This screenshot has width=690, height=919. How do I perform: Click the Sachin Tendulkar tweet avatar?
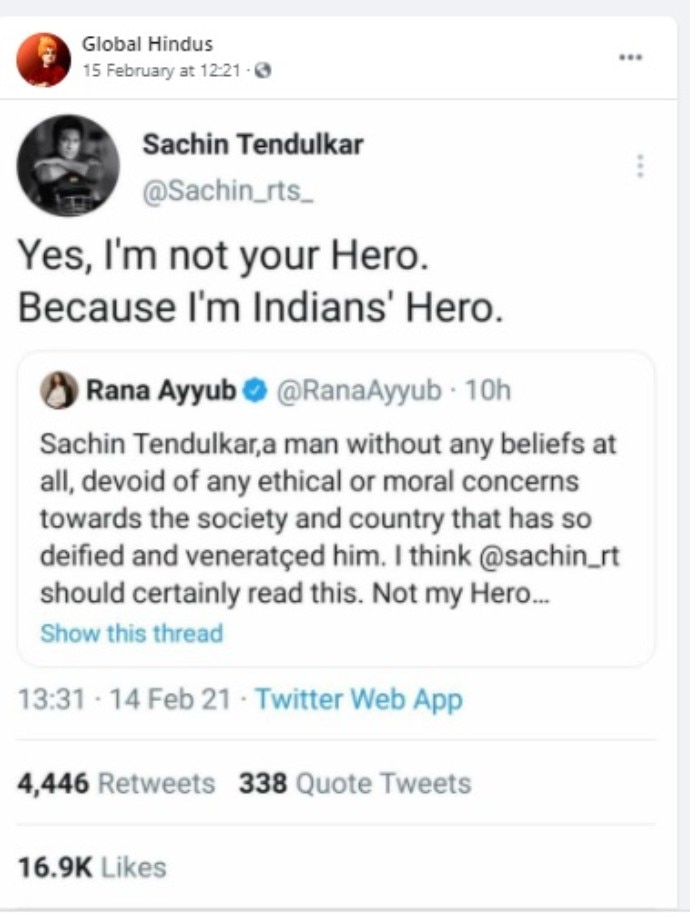pos(68,165)
